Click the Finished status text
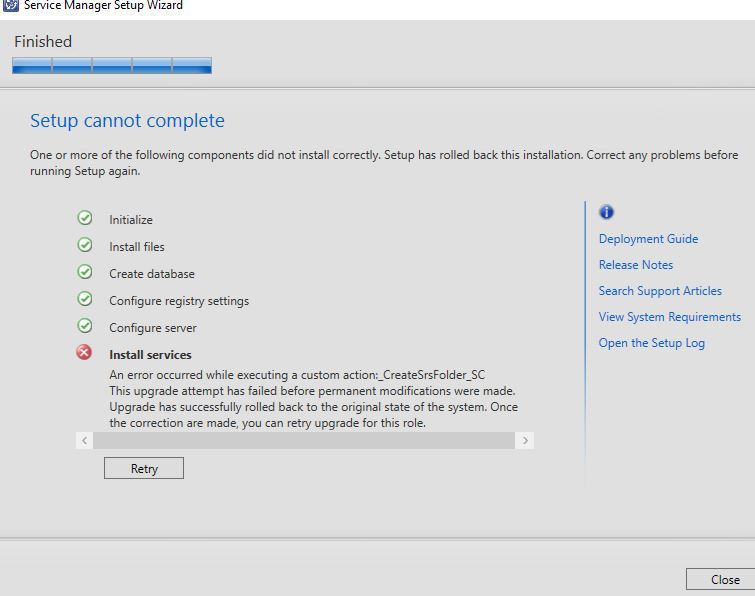755x596 pixels. pyautogui.click(x=43, y=41)
